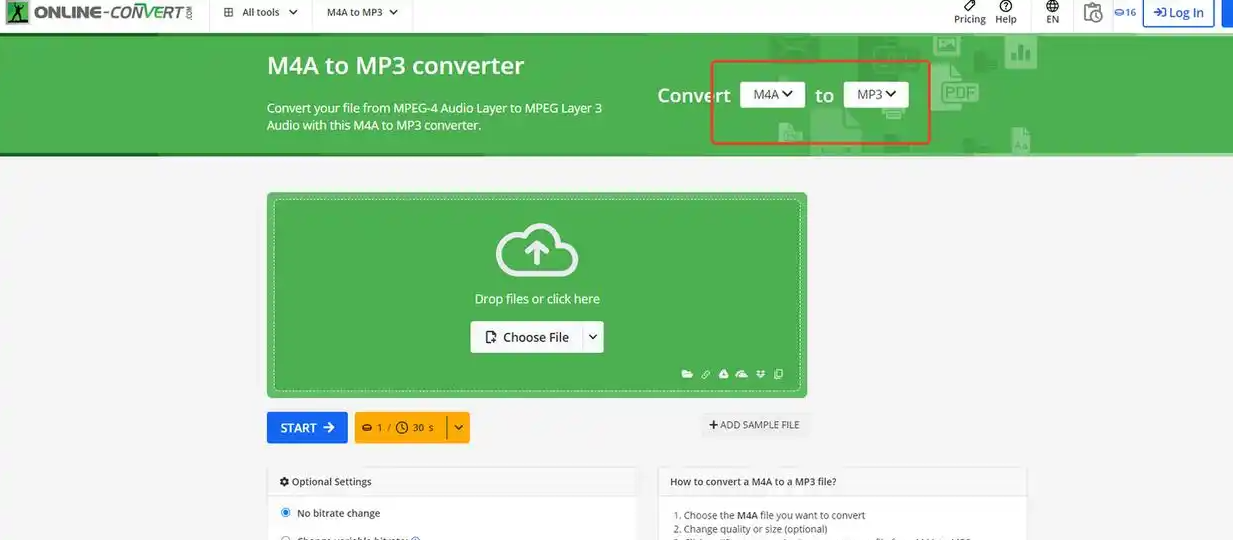Image resolution: width=1233 pixels, height=540 pixels.
Task: Click the cloud upload icon
Action: tap(537, 250)
